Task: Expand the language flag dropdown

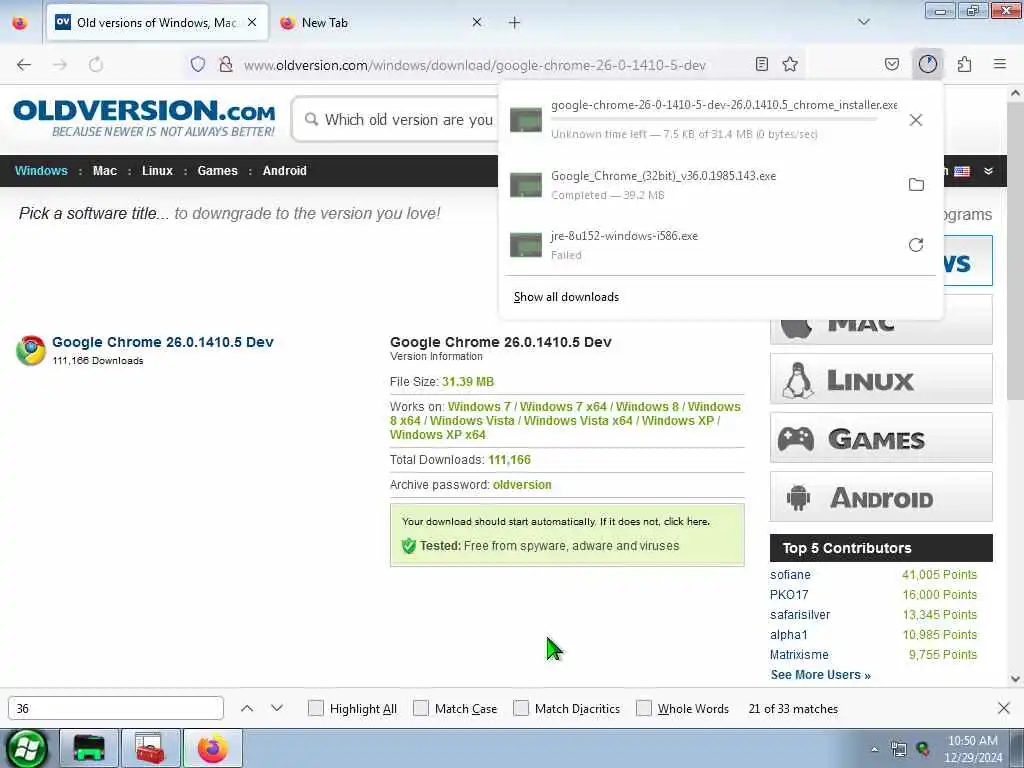Action: (x=988, y=171)
